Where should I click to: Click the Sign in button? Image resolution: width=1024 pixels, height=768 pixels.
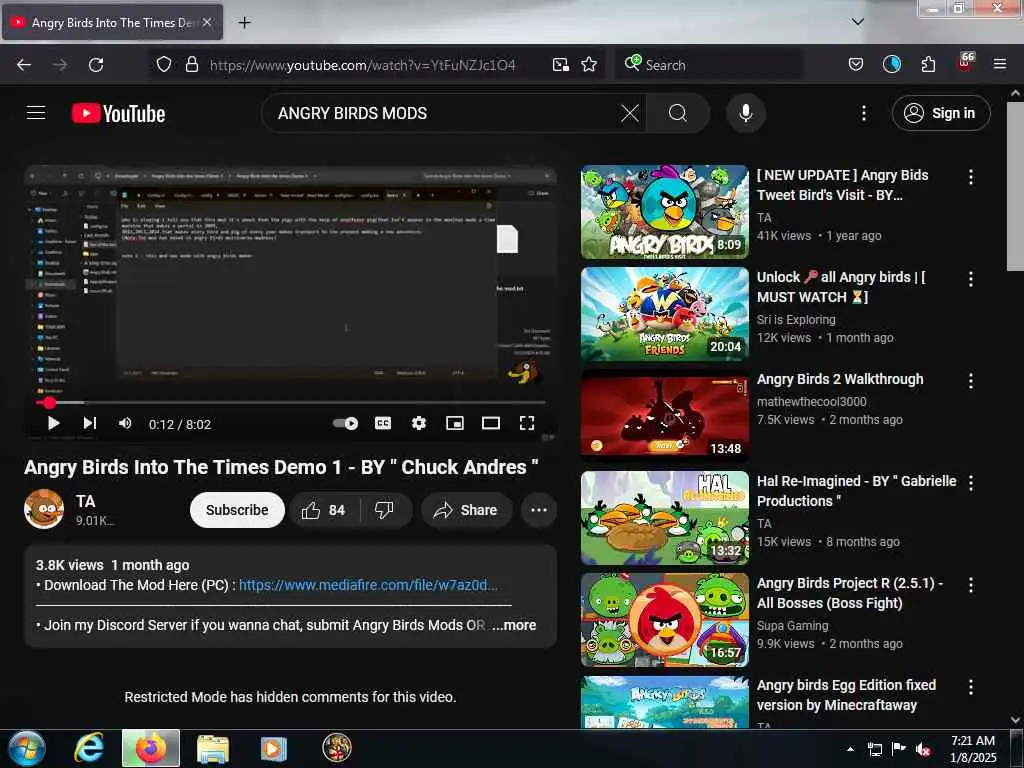coord(940,113)
